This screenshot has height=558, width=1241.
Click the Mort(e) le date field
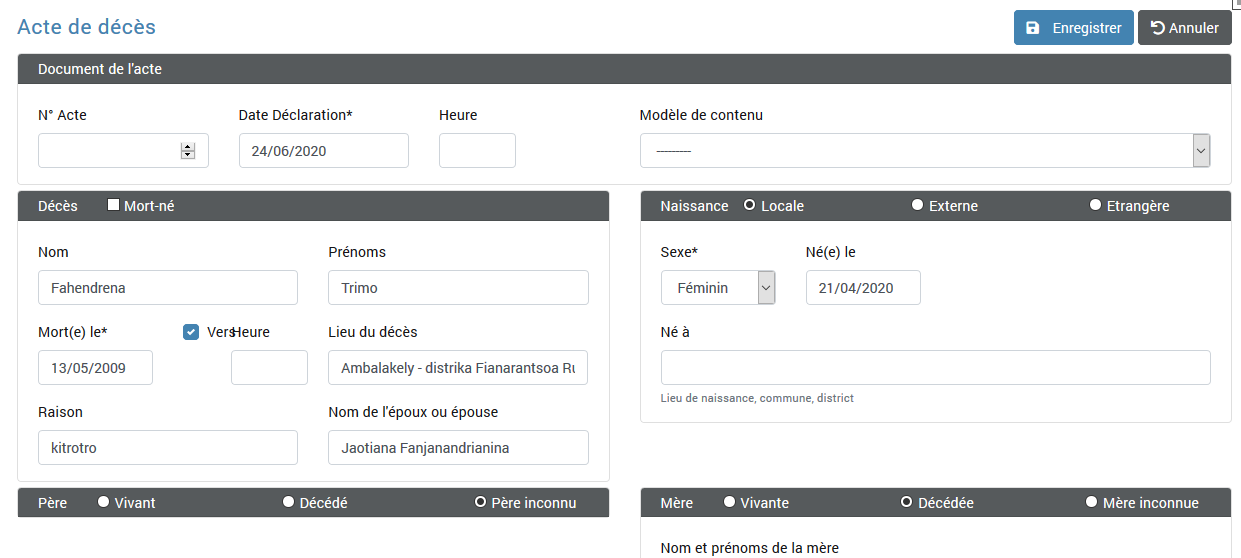click(x=95, y=368)
